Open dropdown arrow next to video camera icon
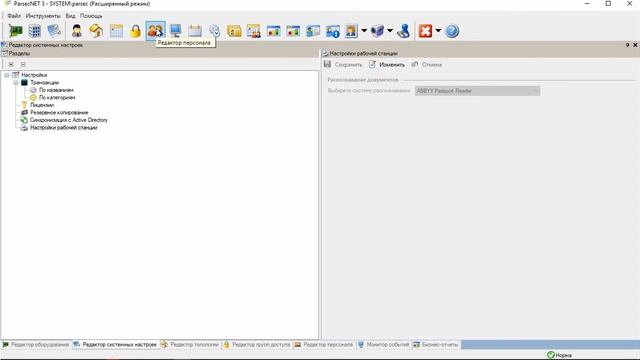The width and height of the screenshot is (640, 360). (390, 31)
